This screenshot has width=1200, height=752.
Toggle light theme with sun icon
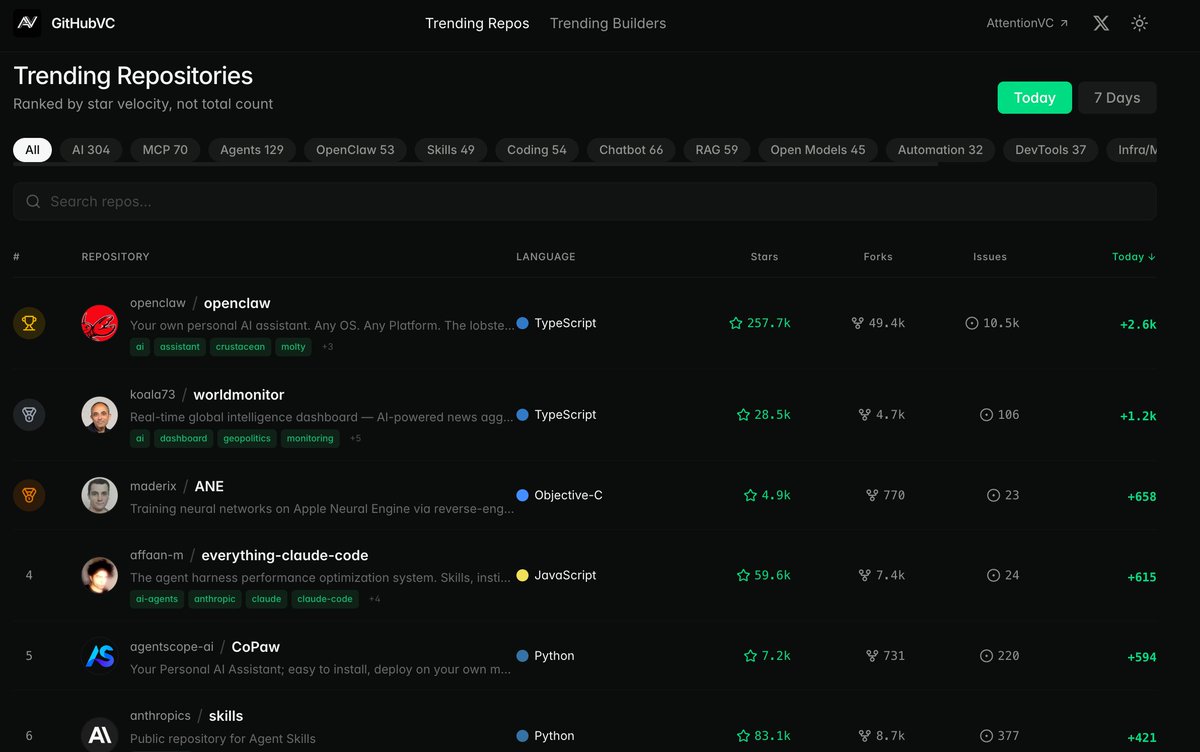1139,23
